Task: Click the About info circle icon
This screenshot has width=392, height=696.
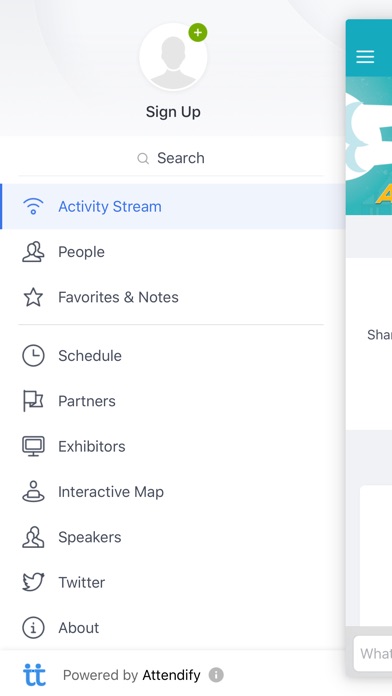Action: pyautogui.click(x=33, y=628)
